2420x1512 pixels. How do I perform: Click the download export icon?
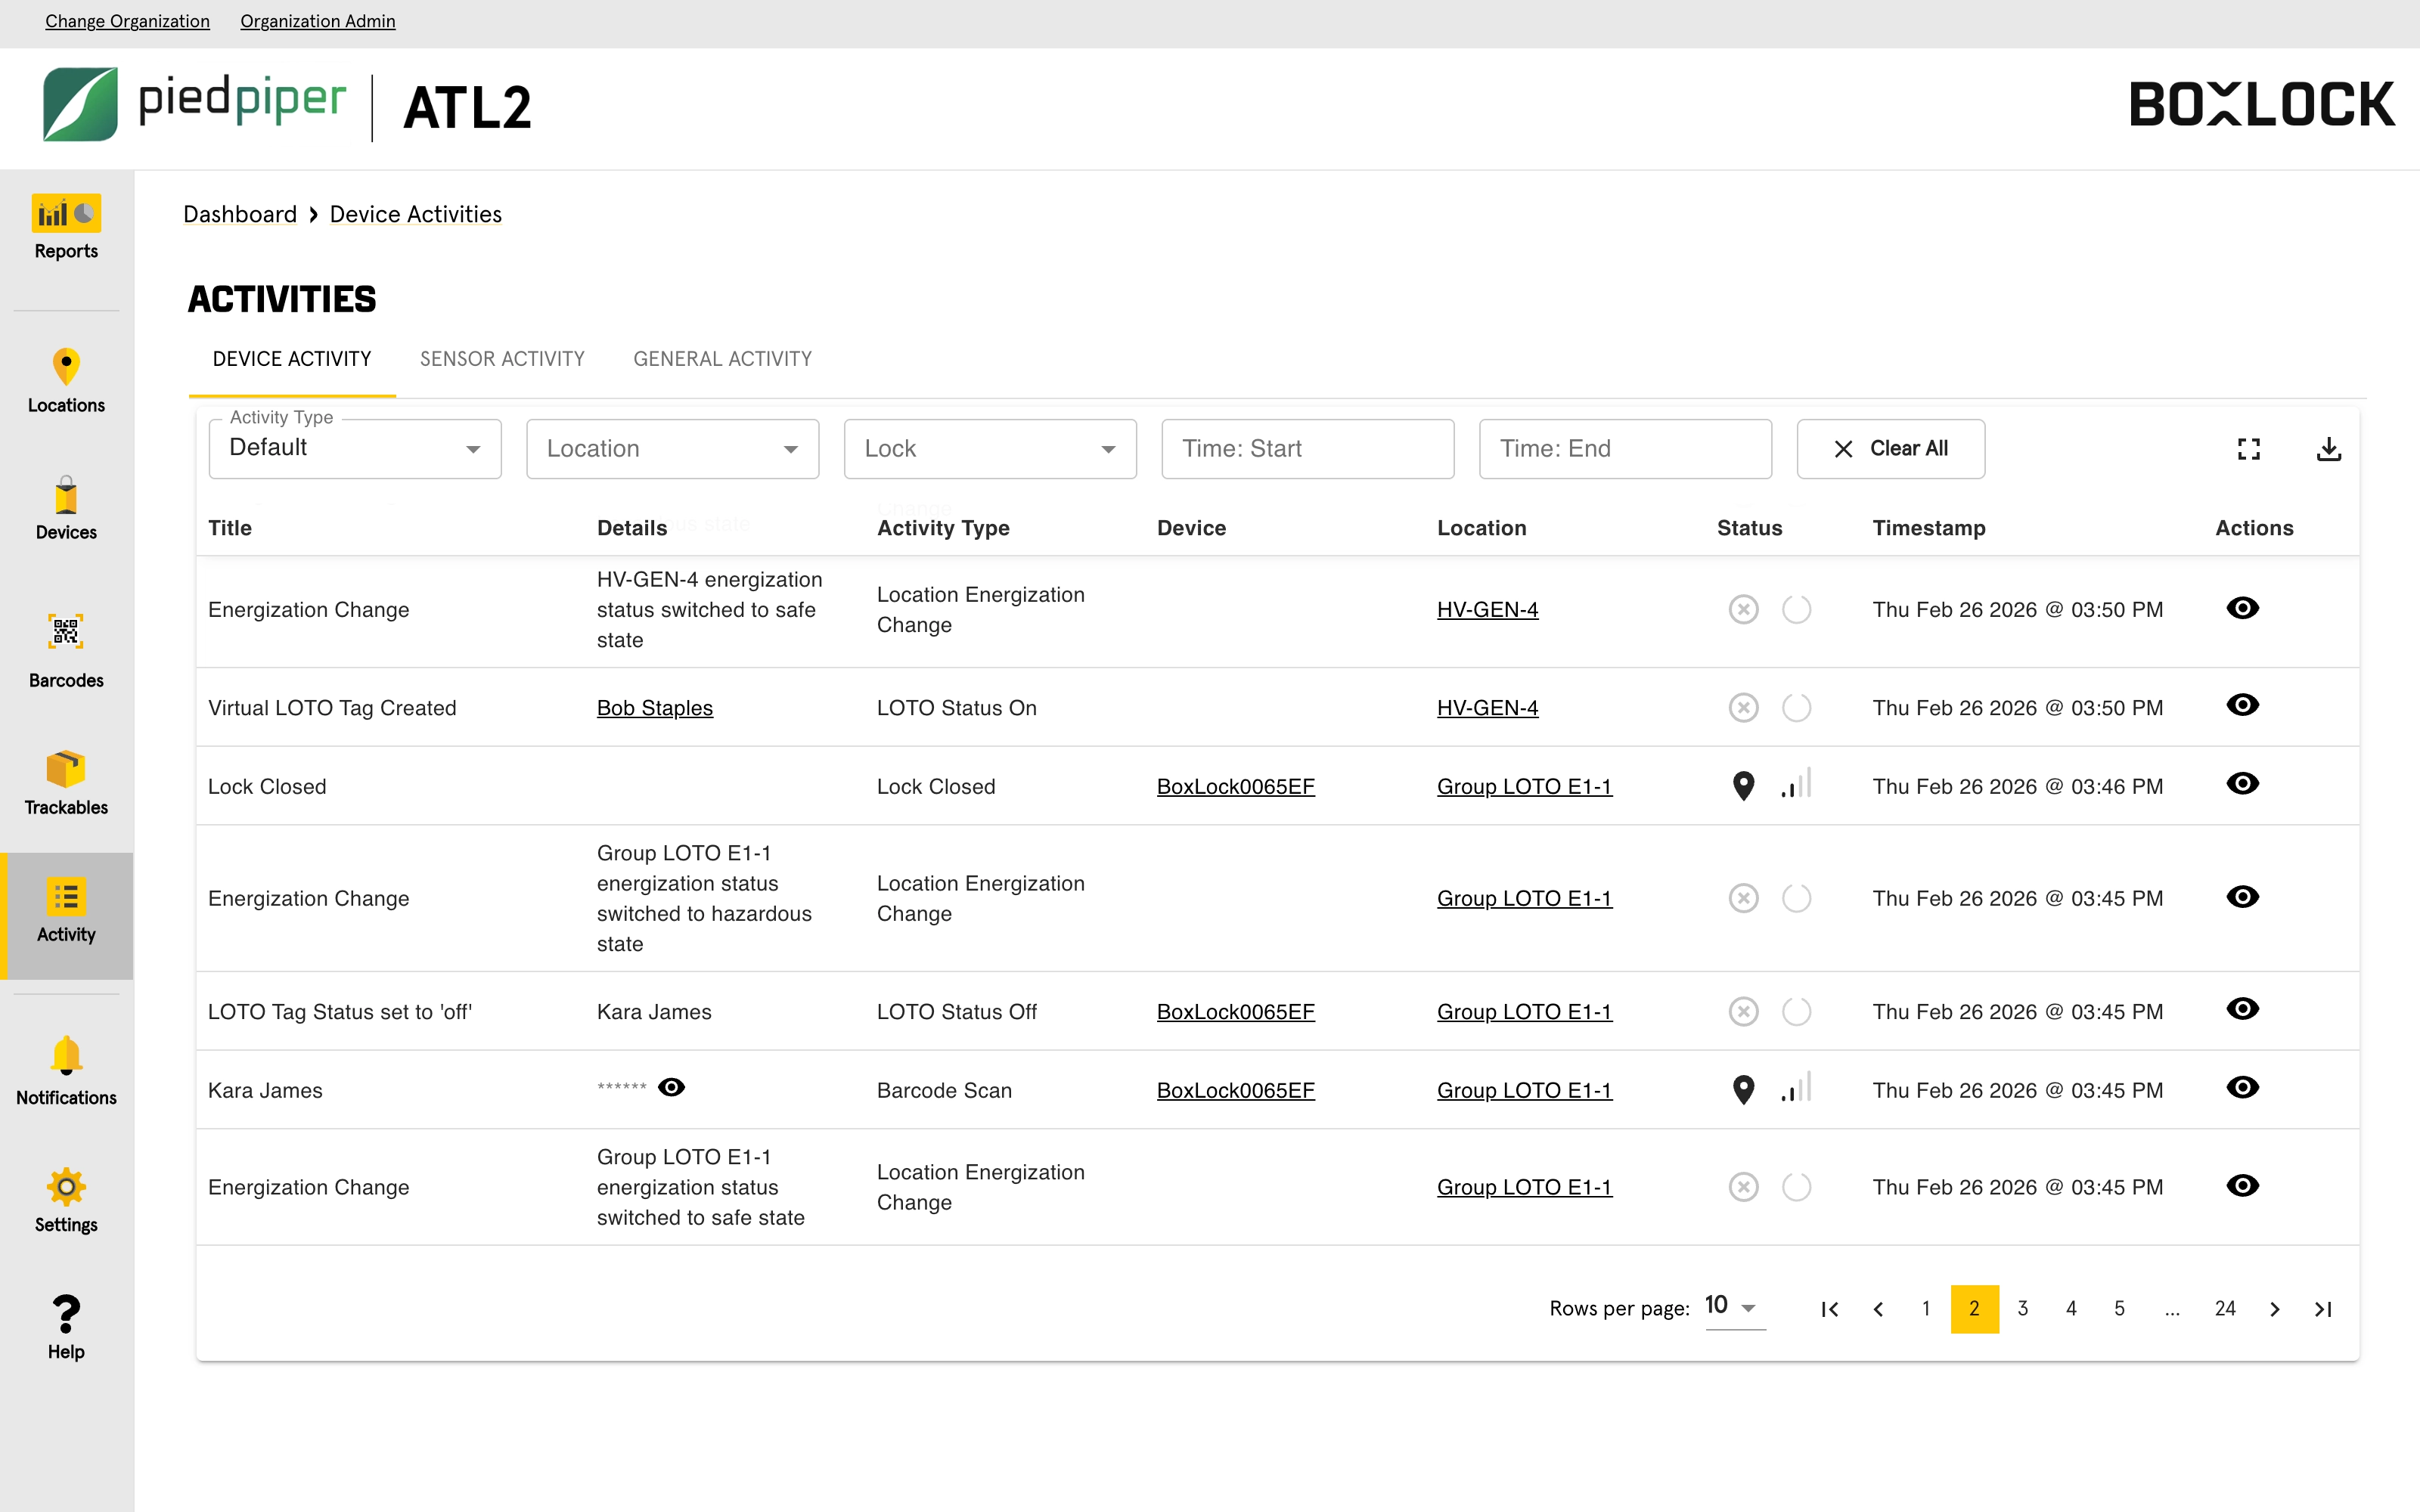click(x=2328, y=449)
